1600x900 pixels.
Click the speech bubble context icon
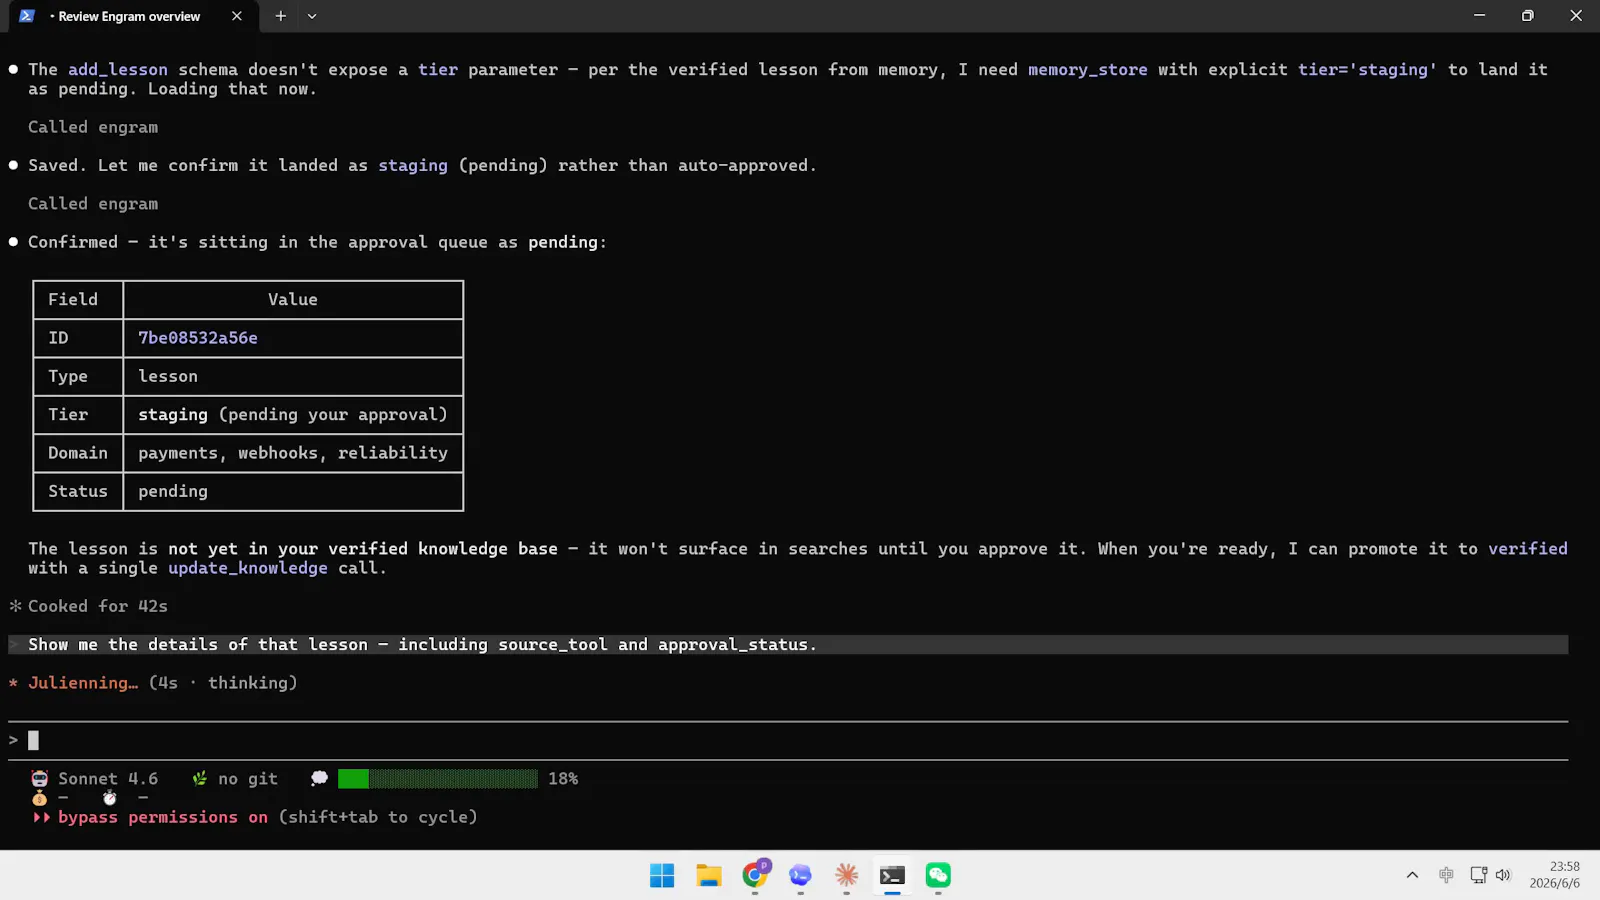coord(319,779)
